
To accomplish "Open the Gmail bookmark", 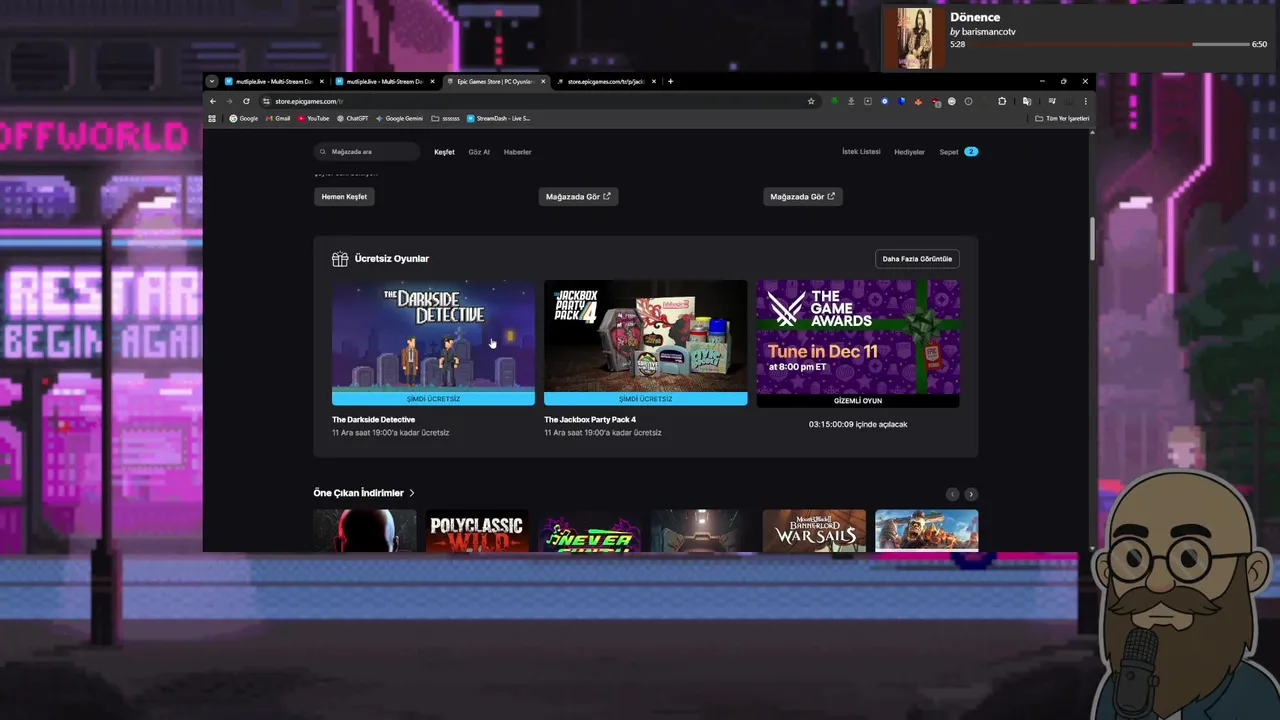I will (277, 118).
